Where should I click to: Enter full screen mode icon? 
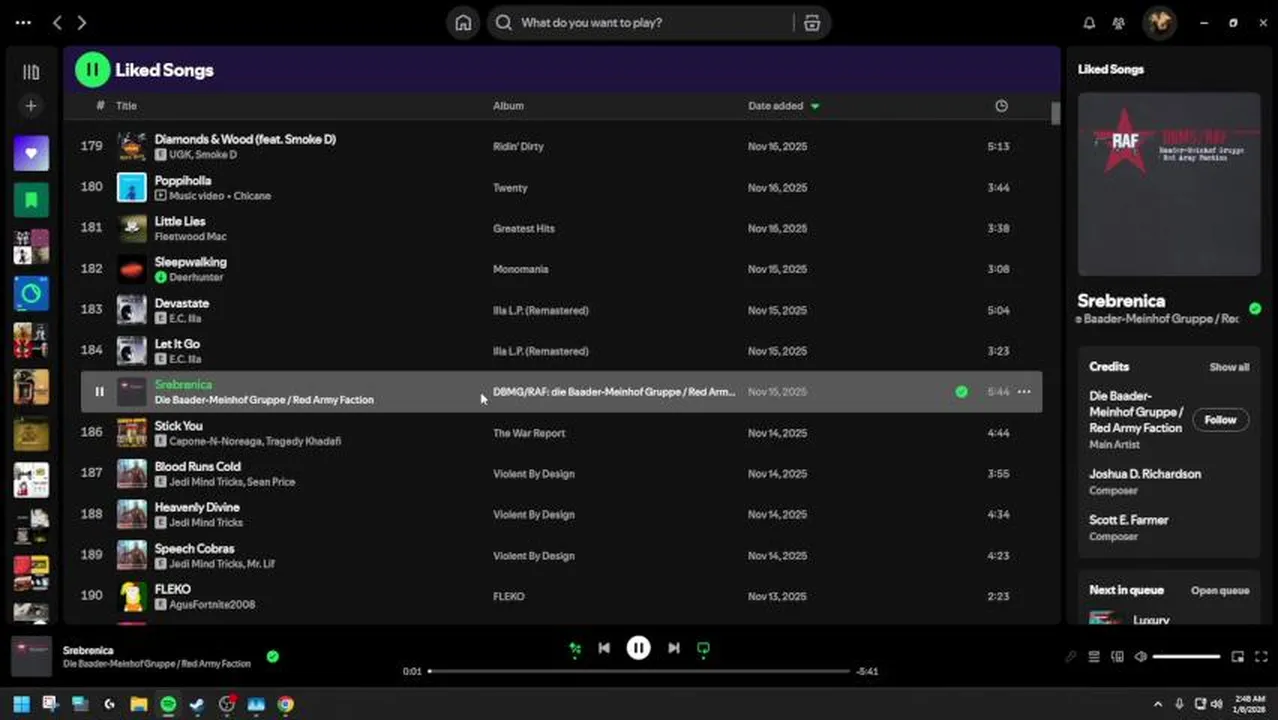[1261, 657]
